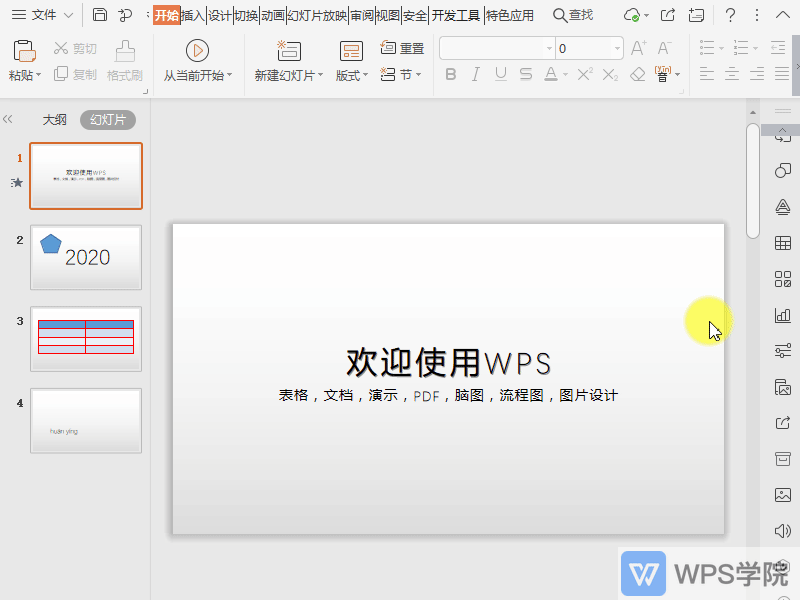Screen dimensions: 800x600
Task: Open the image insertion icon in right sidebar
Action: pos(782,495)
